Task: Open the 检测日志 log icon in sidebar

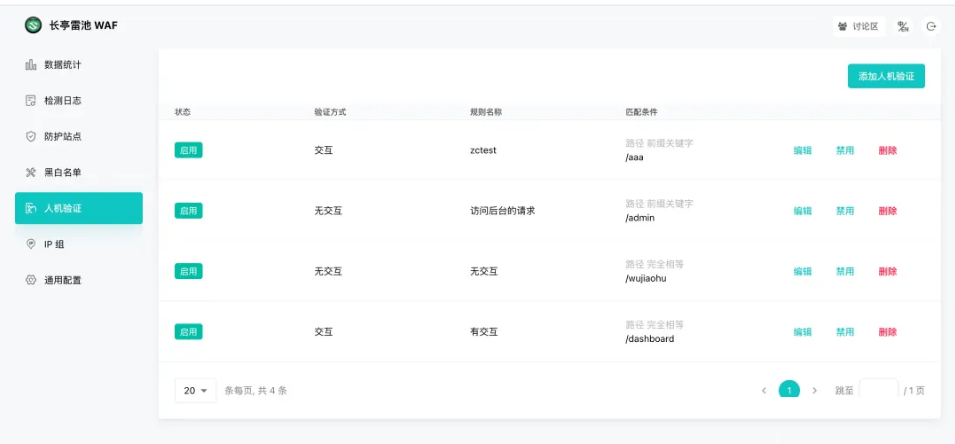Action: (x=30, y=101)
